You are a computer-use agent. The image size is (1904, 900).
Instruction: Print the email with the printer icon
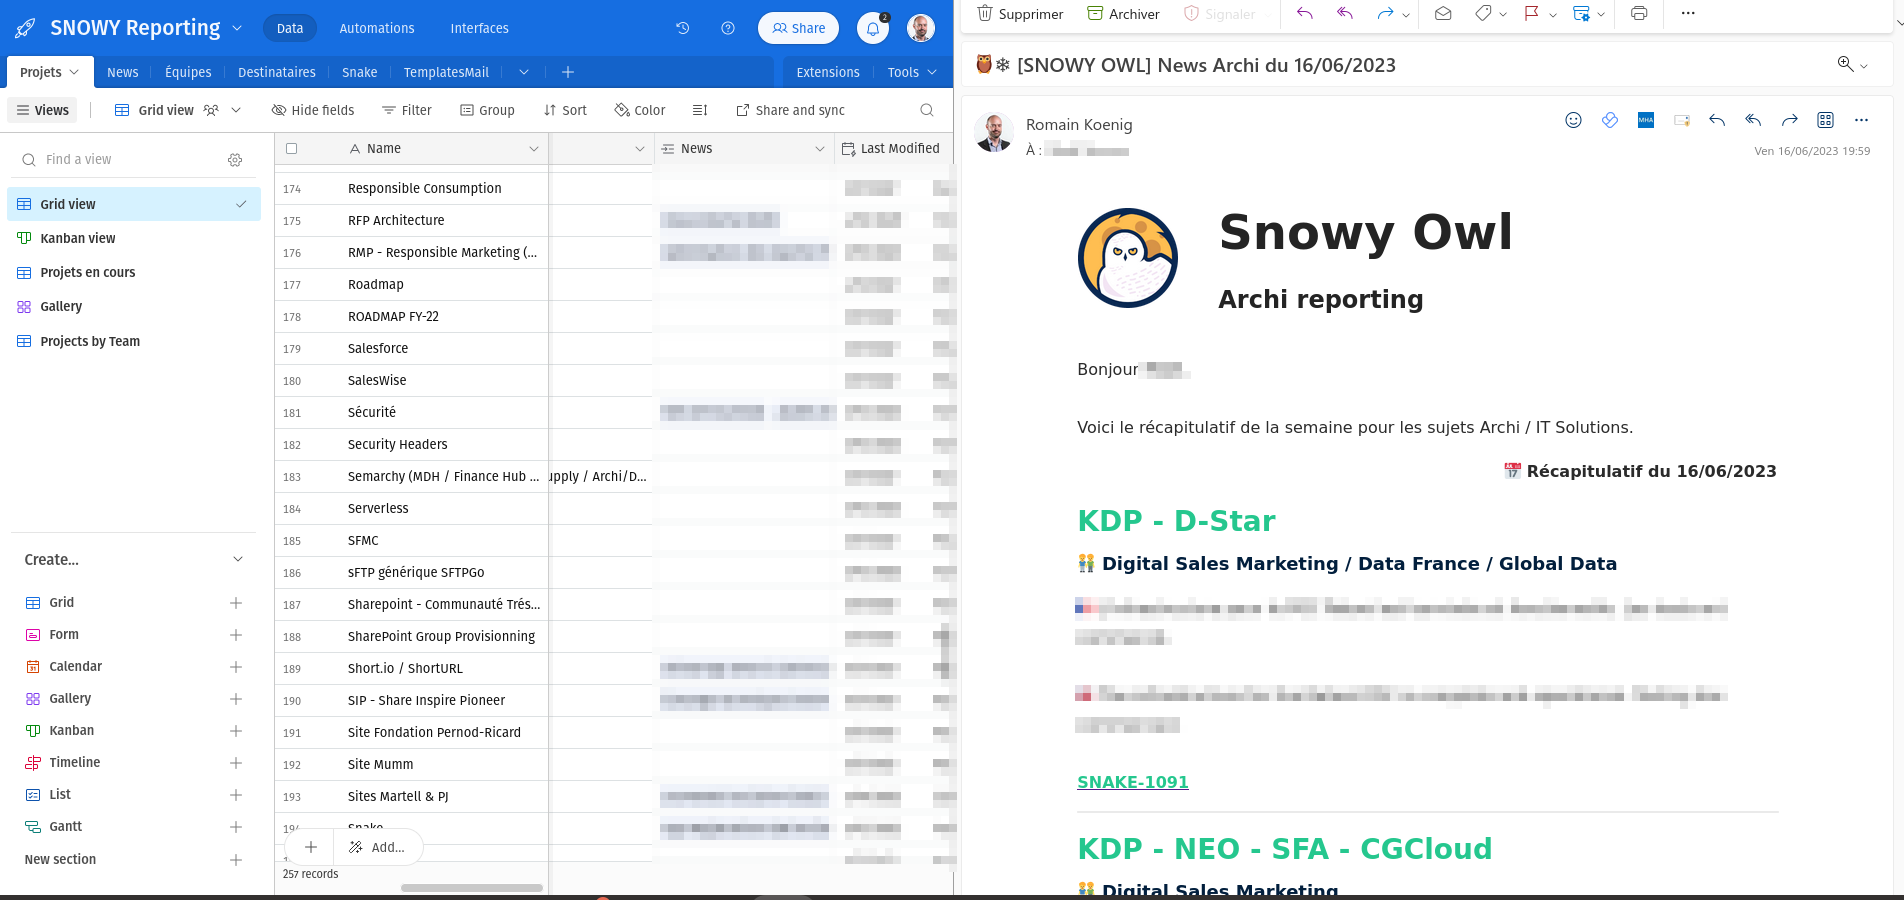coord(1639,14)
